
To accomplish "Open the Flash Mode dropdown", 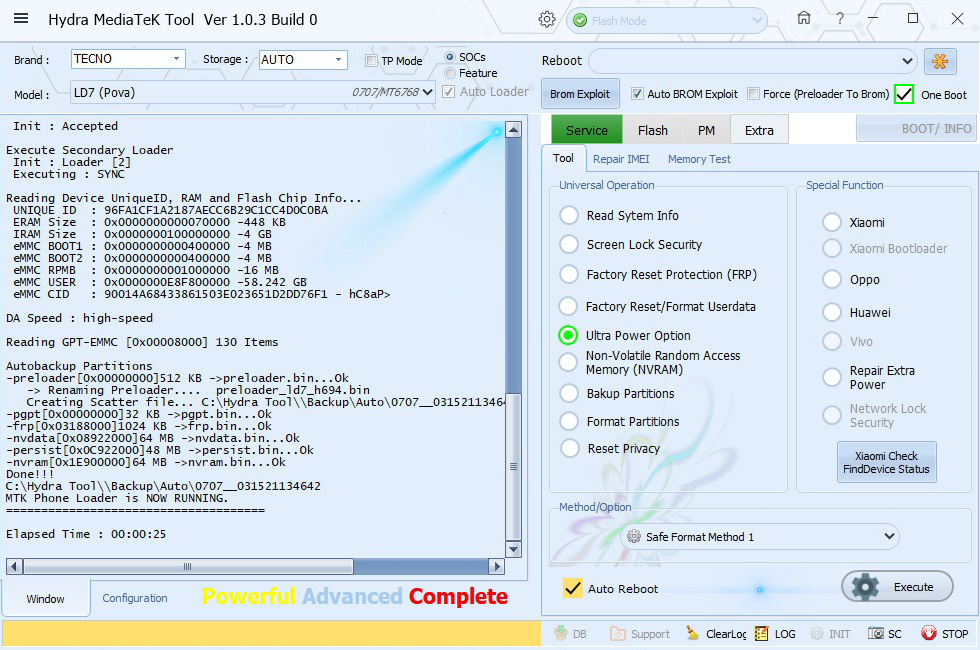I will click(x=667, y=21).
